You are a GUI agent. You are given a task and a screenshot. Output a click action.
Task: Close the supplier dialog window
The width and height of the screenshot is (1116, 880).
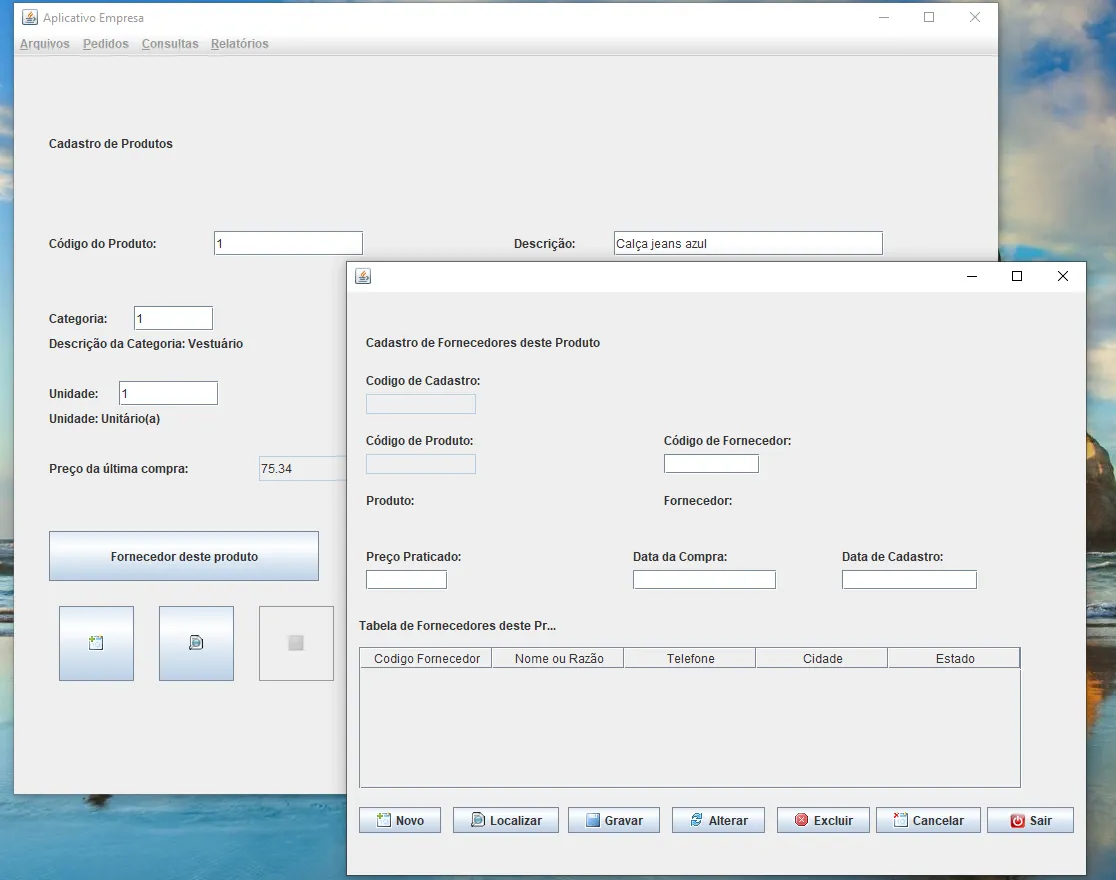(x=1063, y=276)
